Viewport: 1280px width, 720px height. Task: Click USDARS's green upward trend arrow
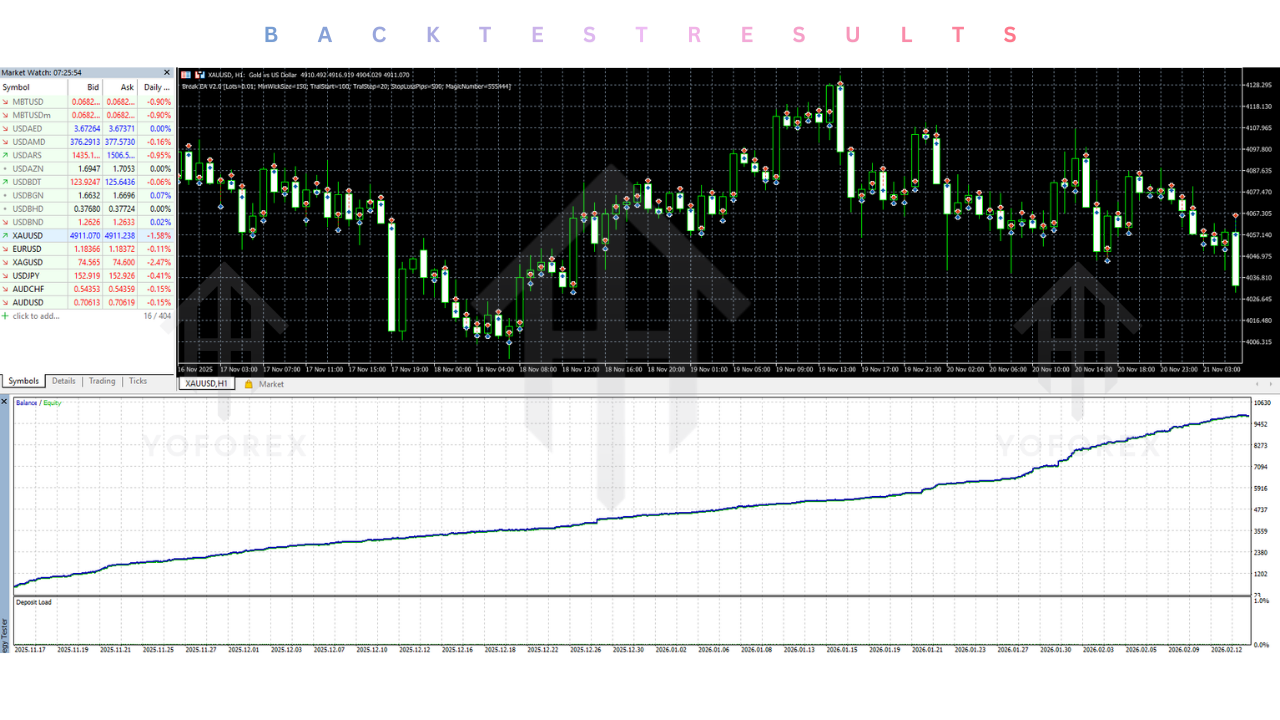pos(7,155)
